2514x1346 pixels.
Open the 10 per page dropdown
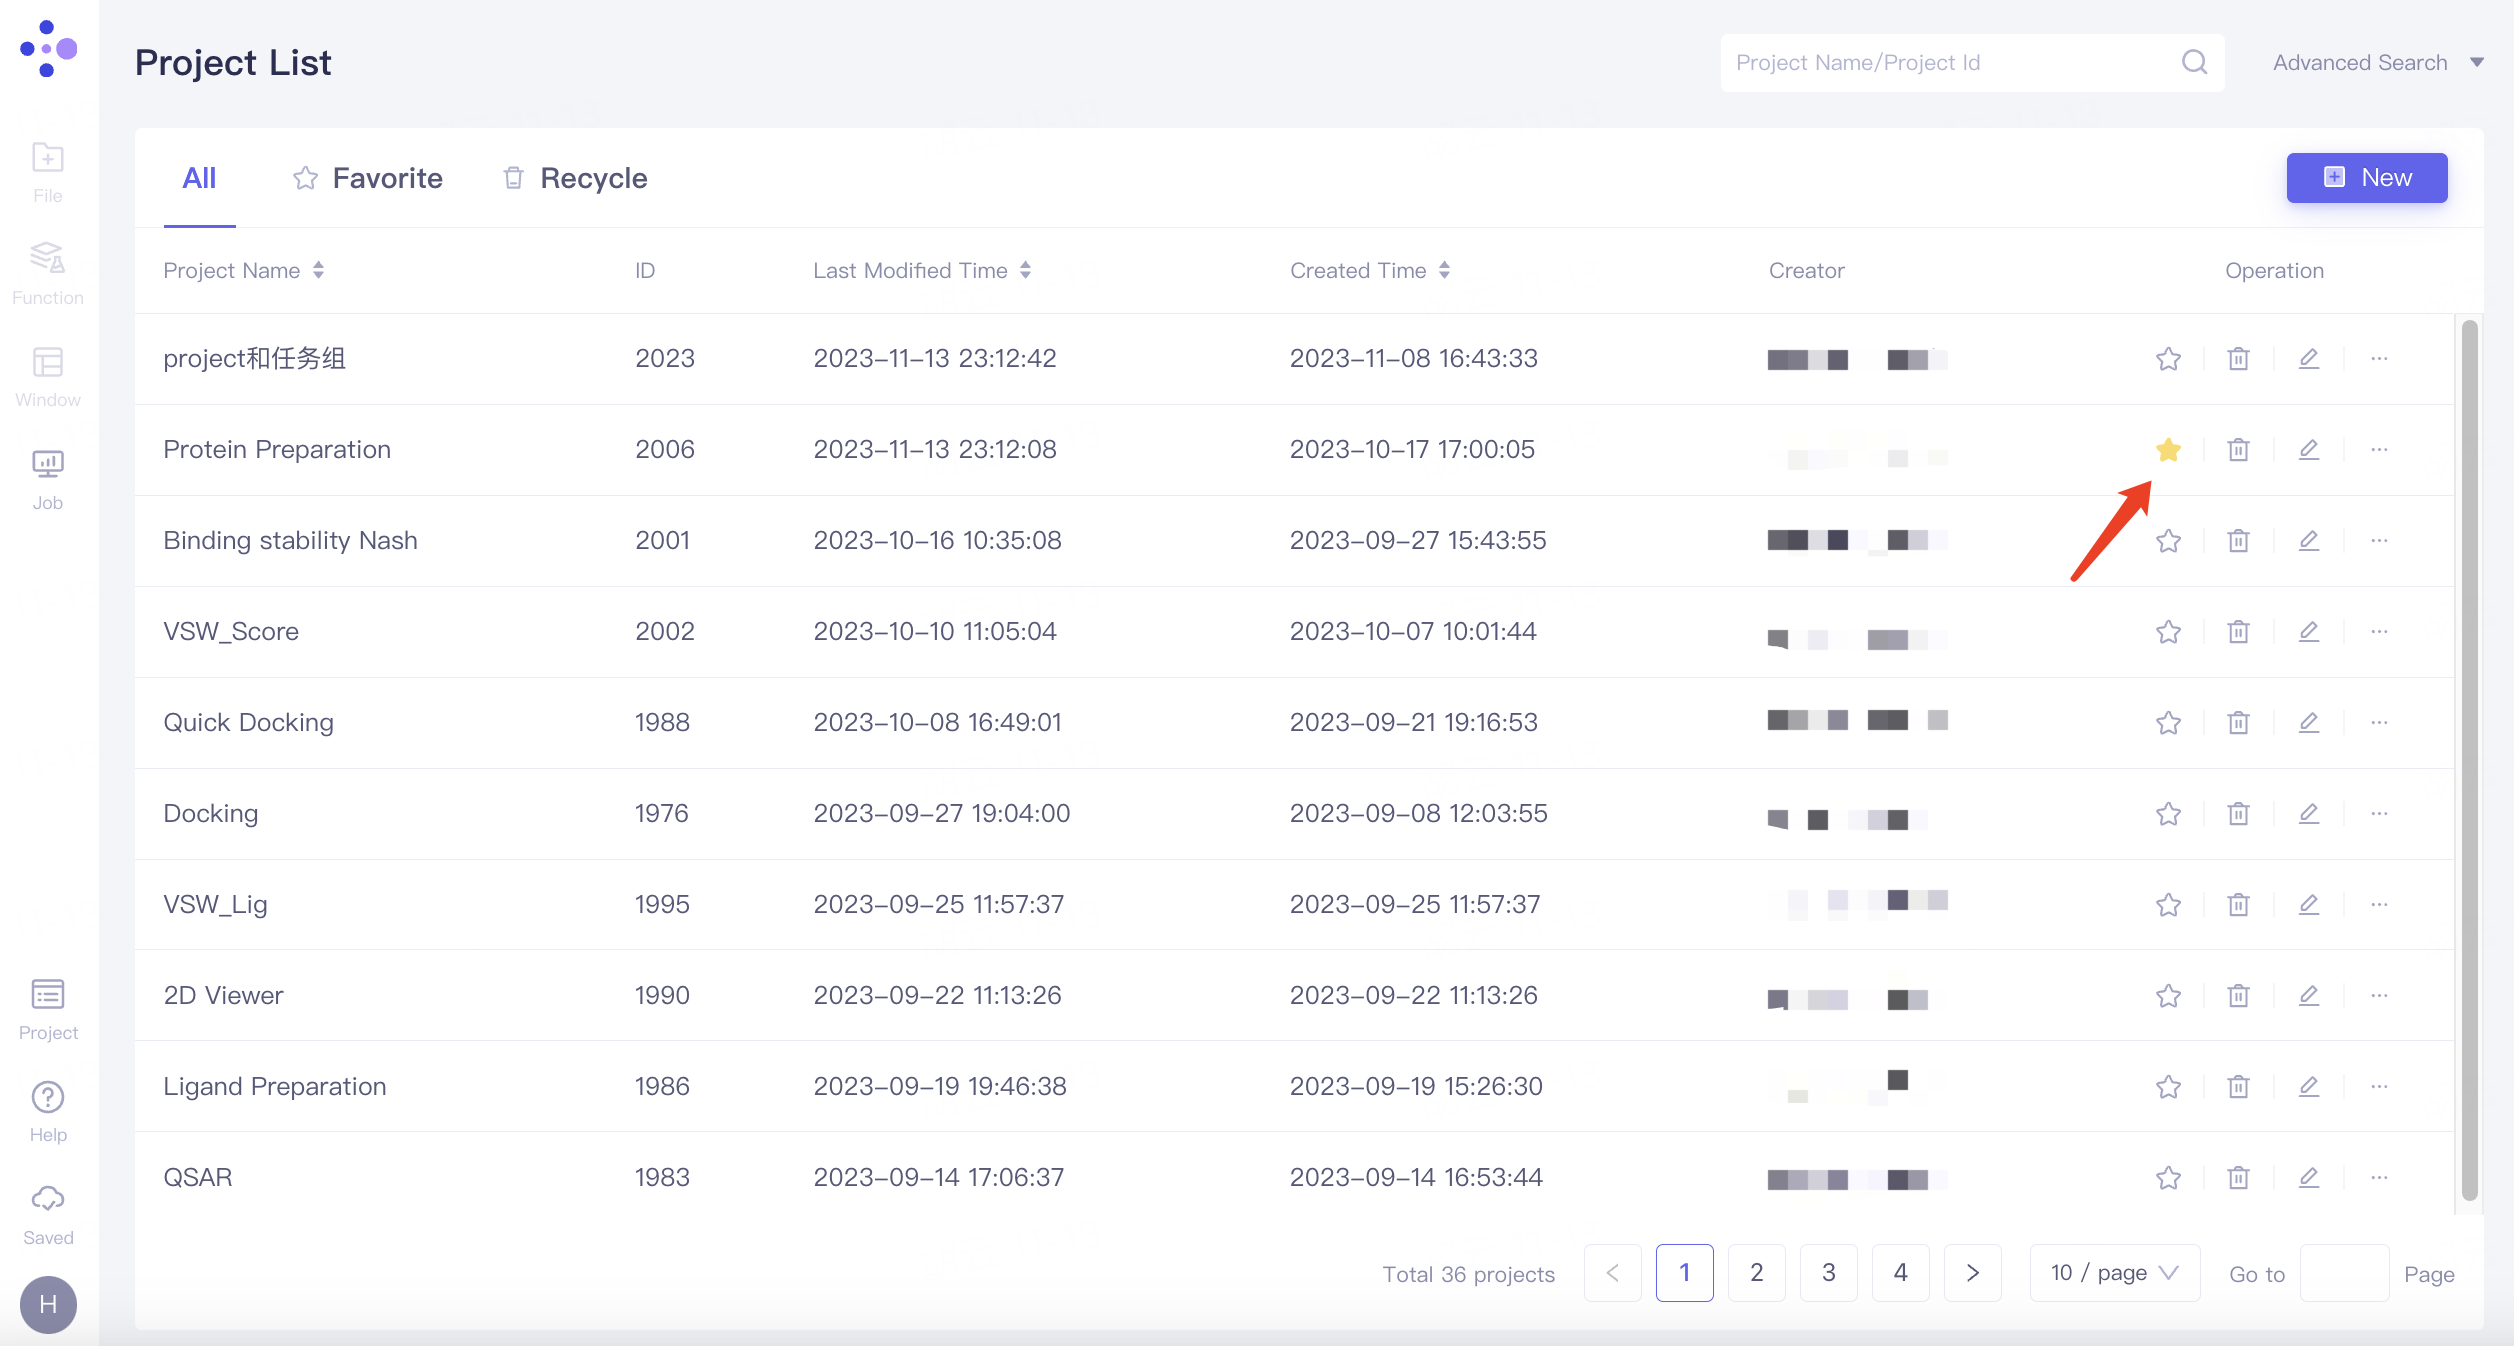[x=2113, y=1272]
